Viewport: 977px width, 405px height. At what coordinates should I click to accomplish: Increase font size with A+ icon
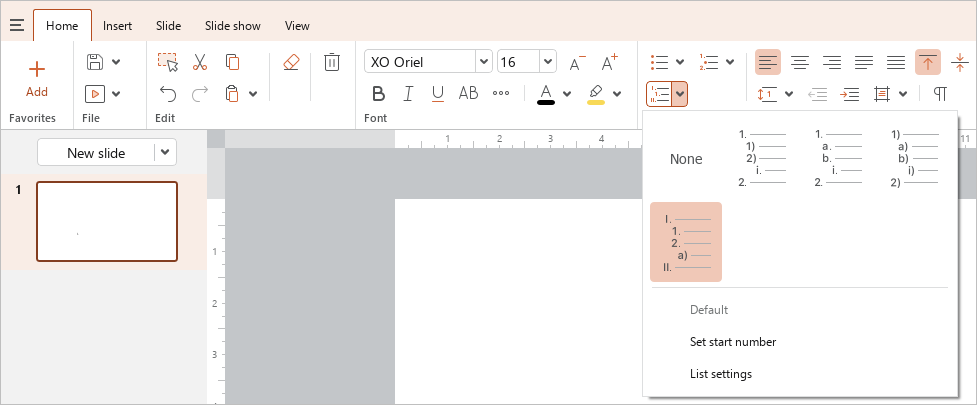pyautogui.click(x=609, y=62)
